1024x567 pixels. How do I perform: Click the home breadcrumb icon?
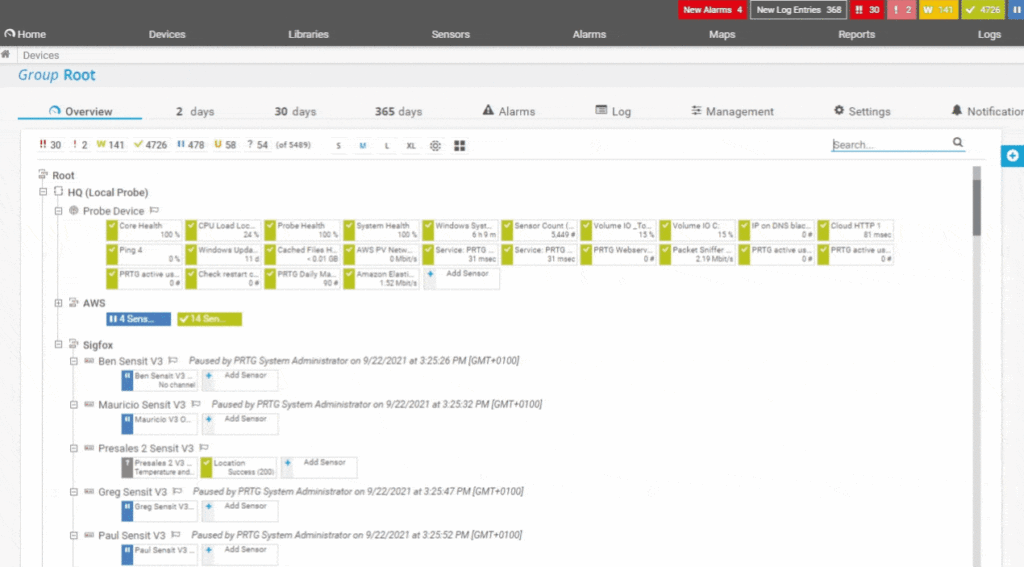click(6, 55)
